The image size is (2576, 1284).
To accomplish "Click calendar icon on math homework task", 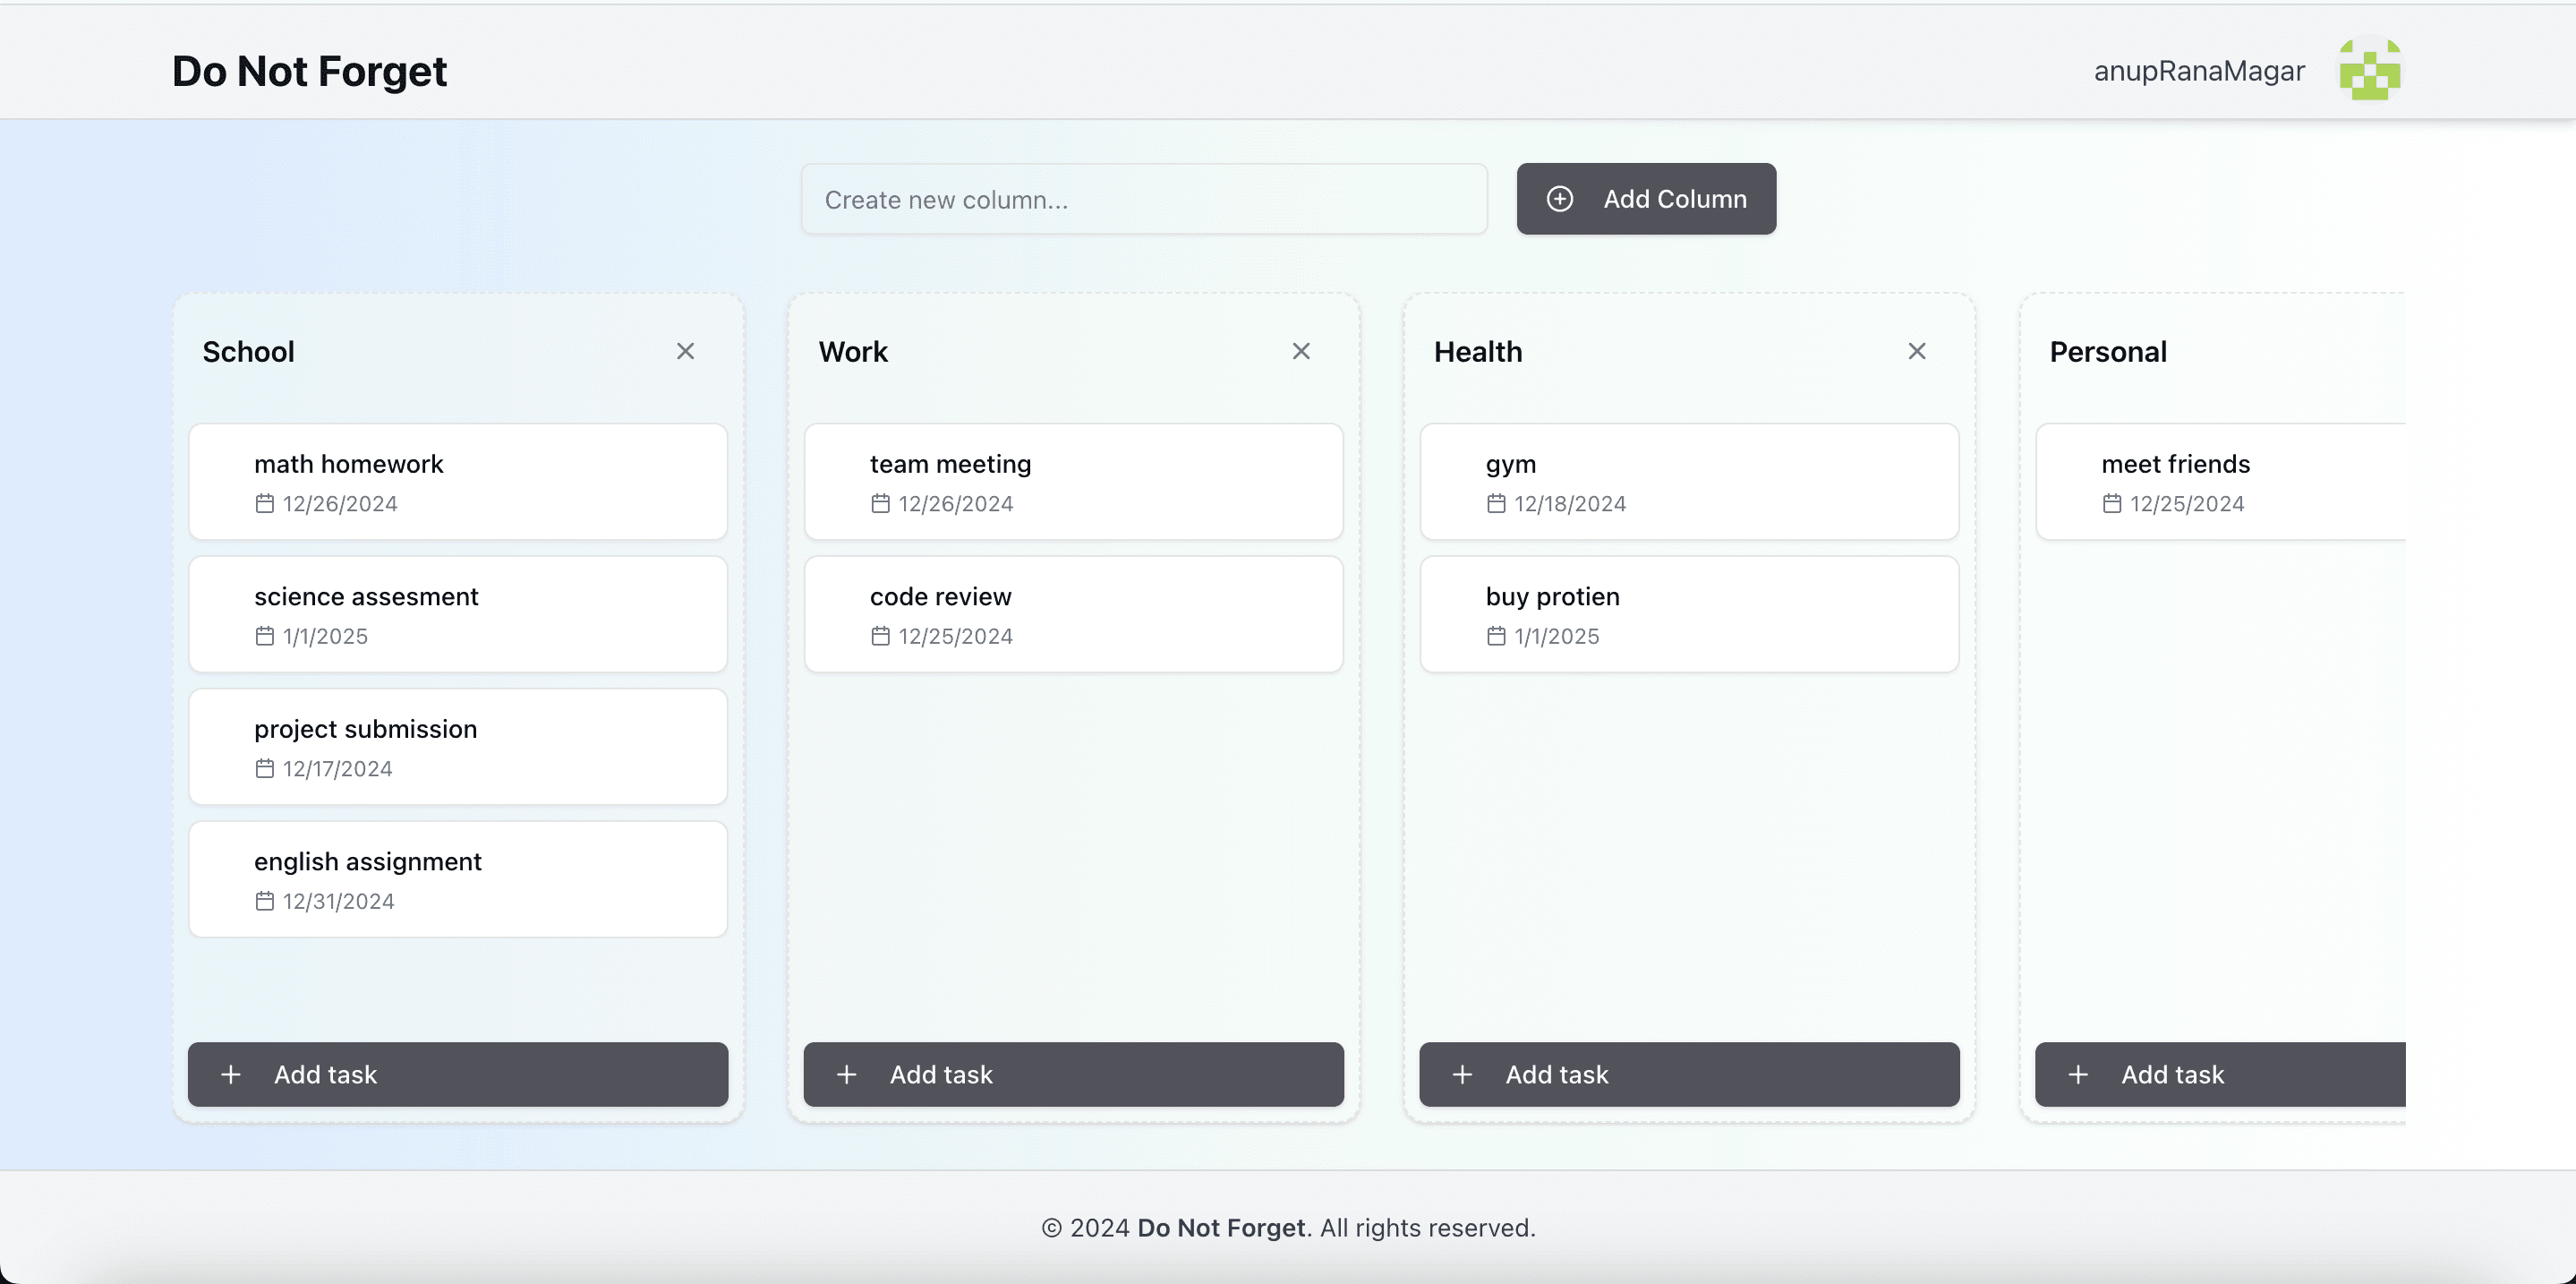I will 264,503.
